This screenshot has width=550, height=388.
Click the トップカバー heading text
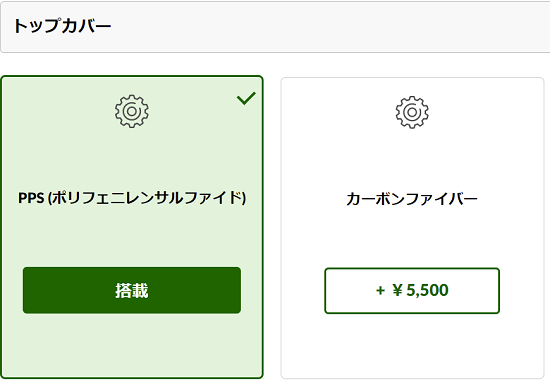pyautogui.click(x=62, y=26)
